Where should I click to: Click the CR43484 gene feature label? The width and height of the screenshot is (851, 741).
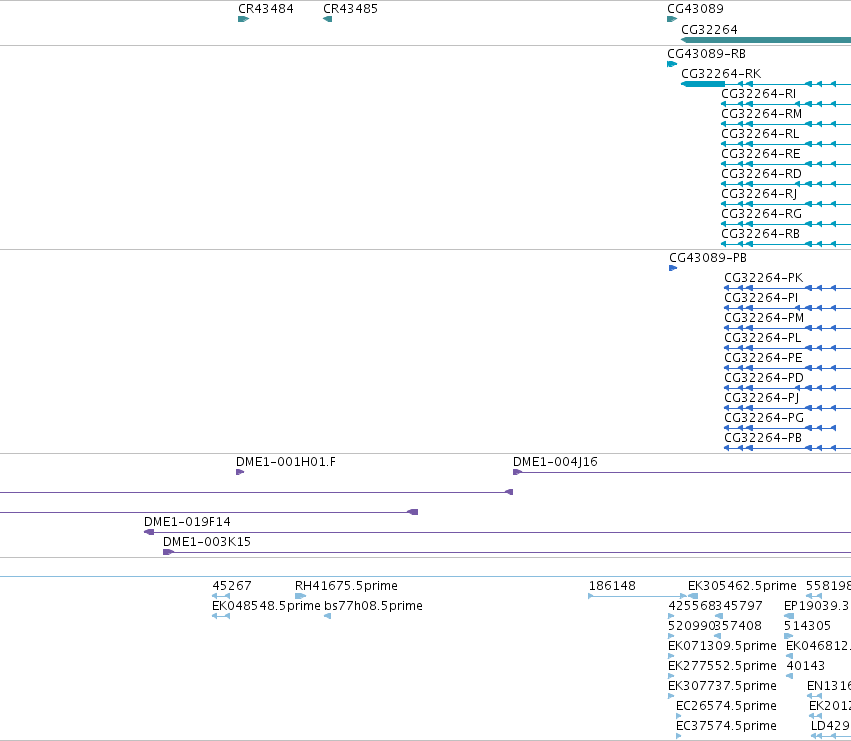265,9
